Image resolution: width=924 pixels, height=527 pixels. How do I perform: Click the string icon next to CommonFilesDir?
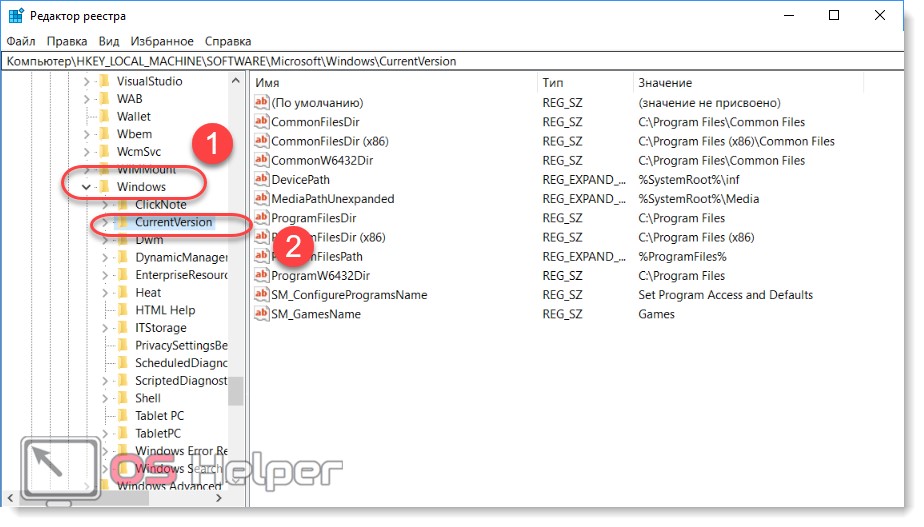(262, 122)
